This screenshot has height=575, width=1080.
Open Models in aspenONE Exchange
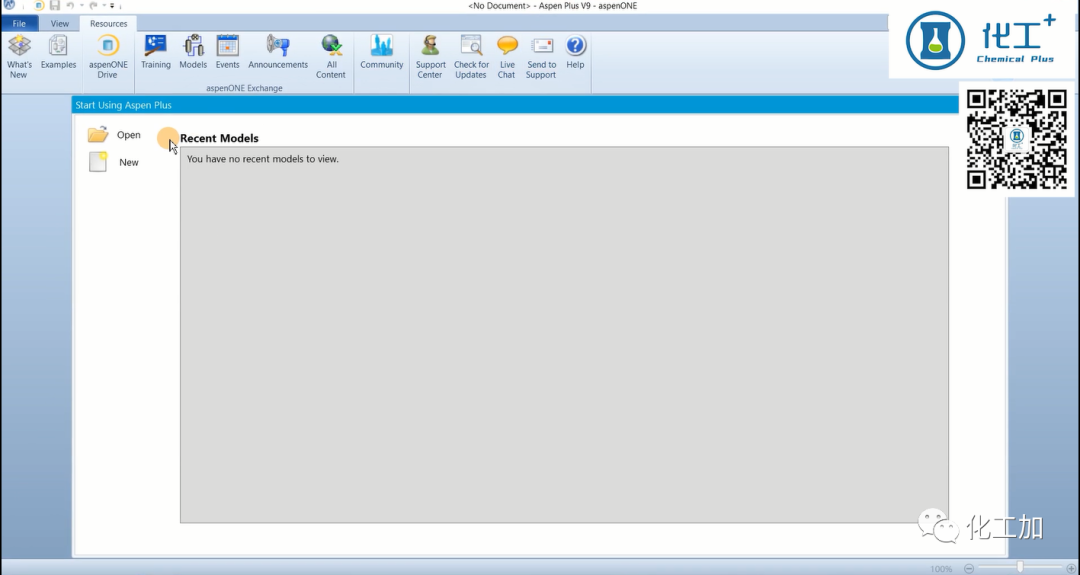(x=193, y=53)
